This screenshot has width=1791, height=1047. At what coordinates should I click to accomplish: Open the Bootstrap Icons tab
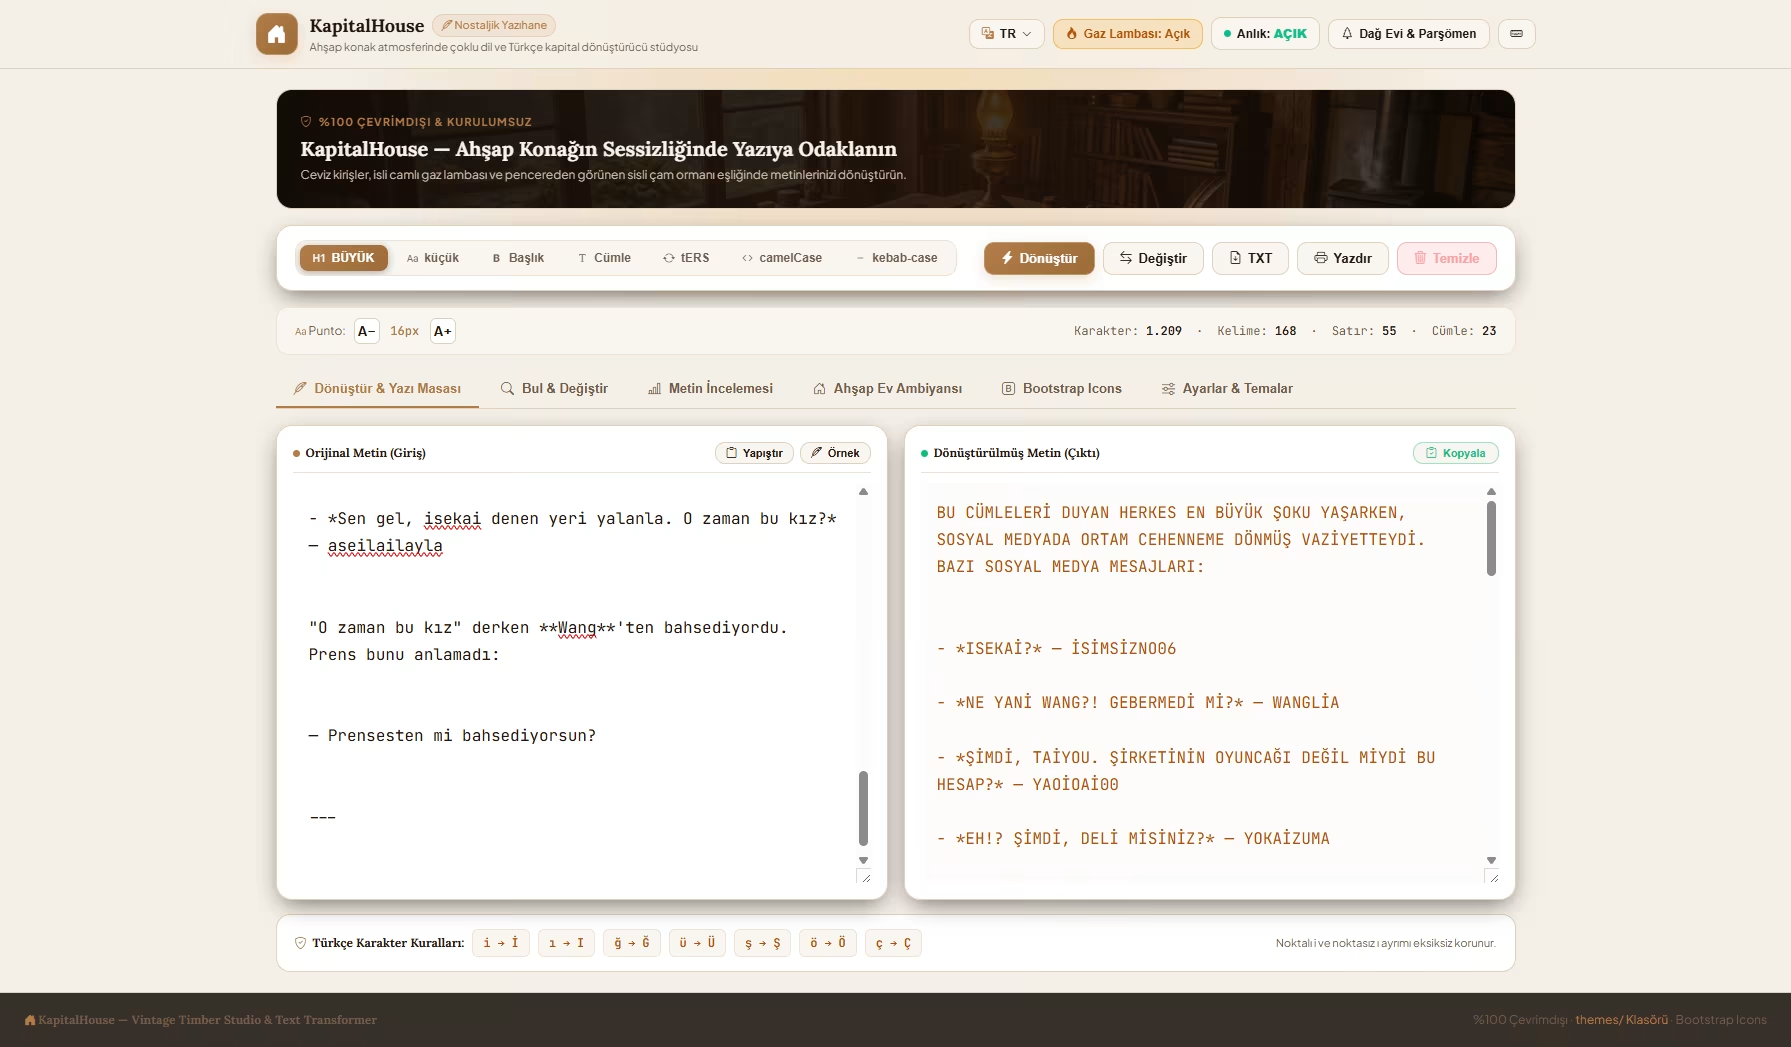(x=1062, y=388)
